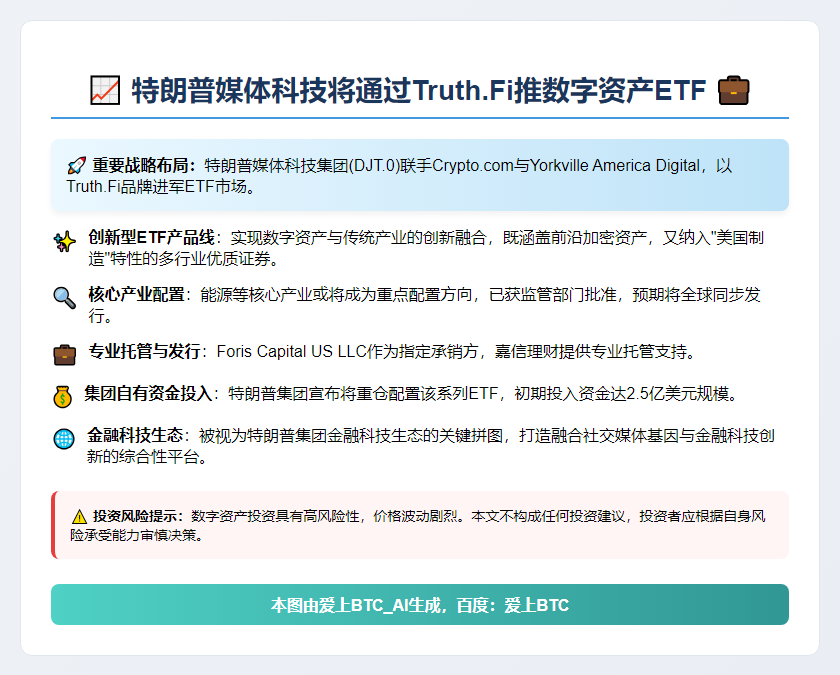The height and width of the screenshot is (675, 840).
Task: Click the bold label 创新型ETF产品线
Action: (x=151, y=237)
